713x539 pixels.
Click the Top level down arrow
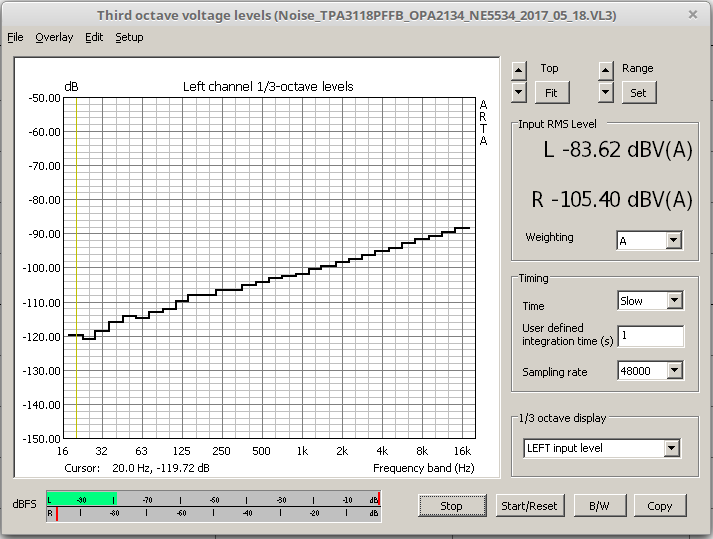pyautogui.click(x=518, y=92)
